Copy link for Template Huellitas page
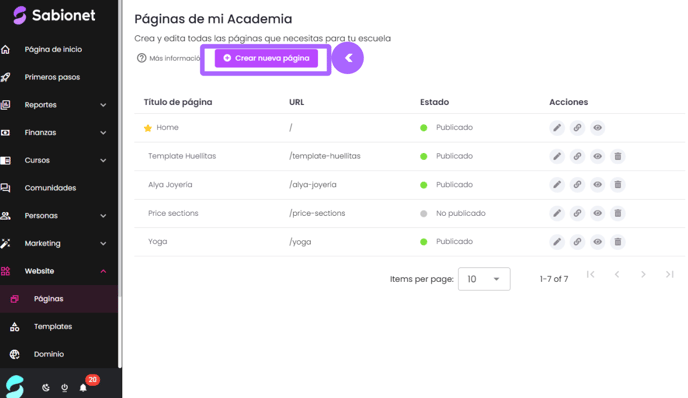688x398 pixels. [x=577, y=156]
